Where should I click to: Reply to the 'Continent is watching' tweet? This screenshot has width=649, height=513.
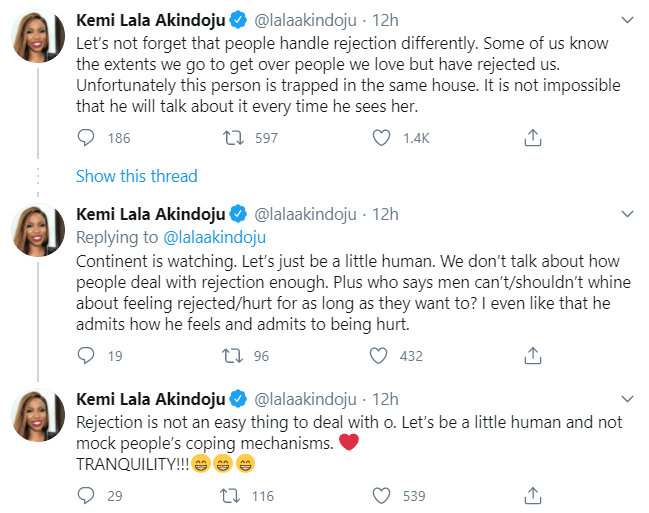click(86, 355)
